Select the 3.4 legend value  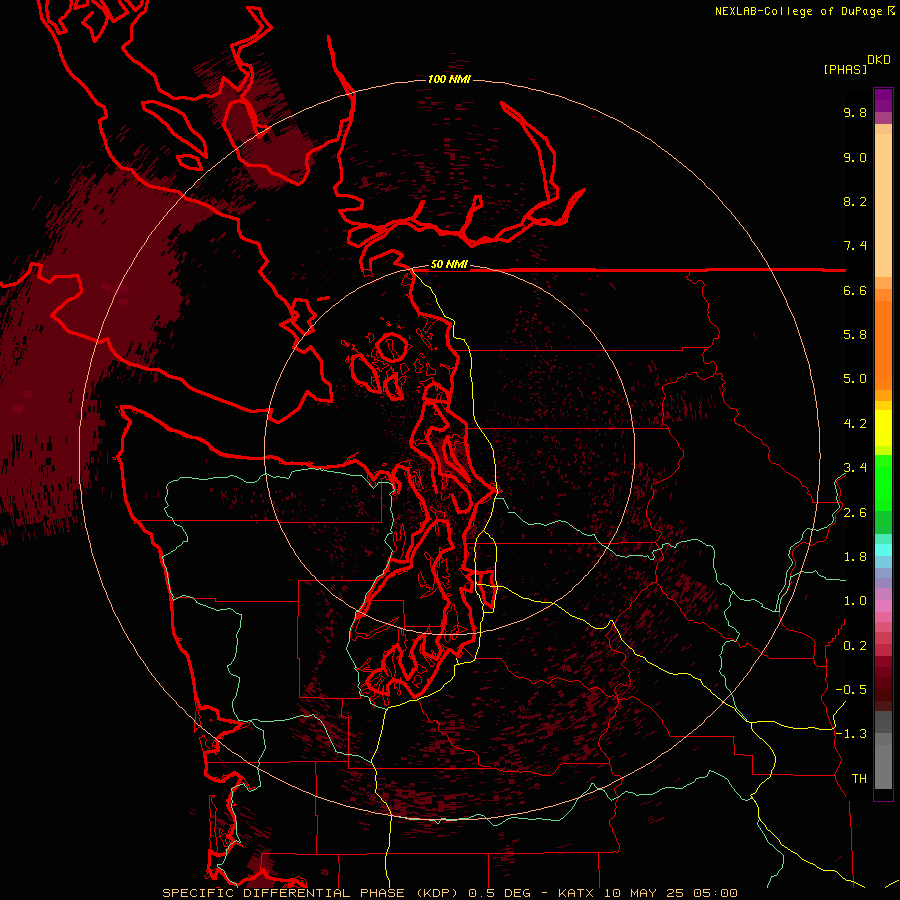click(855, 468)
